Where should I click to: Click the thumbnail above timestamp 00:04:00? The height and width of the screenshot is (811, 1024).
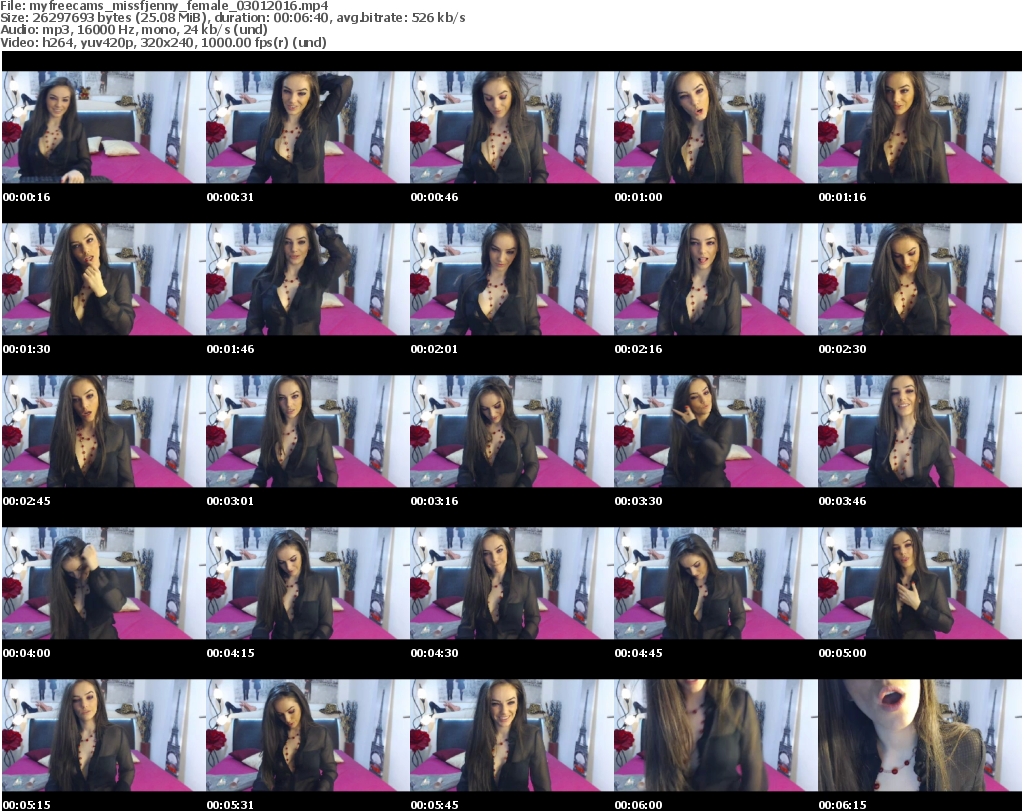(104, 583)
